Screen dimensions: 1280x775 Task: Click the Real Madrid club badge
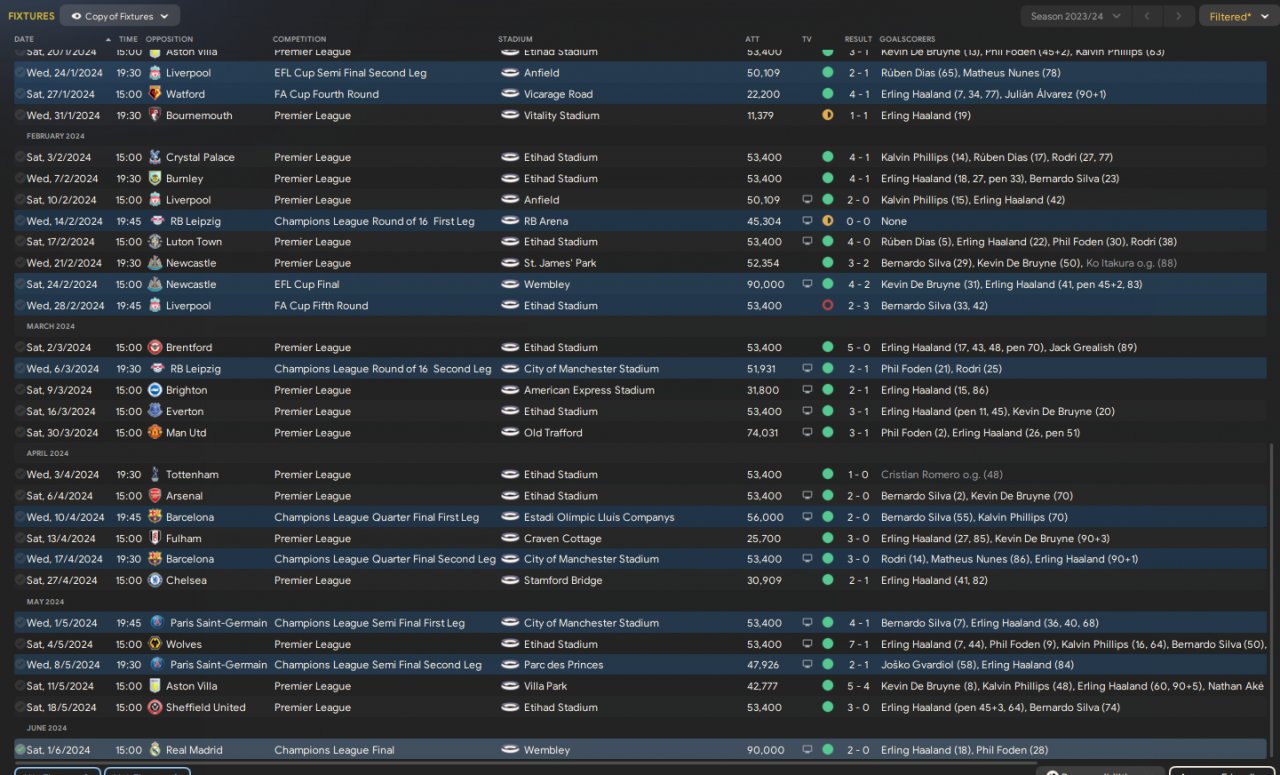coord(155,750)
